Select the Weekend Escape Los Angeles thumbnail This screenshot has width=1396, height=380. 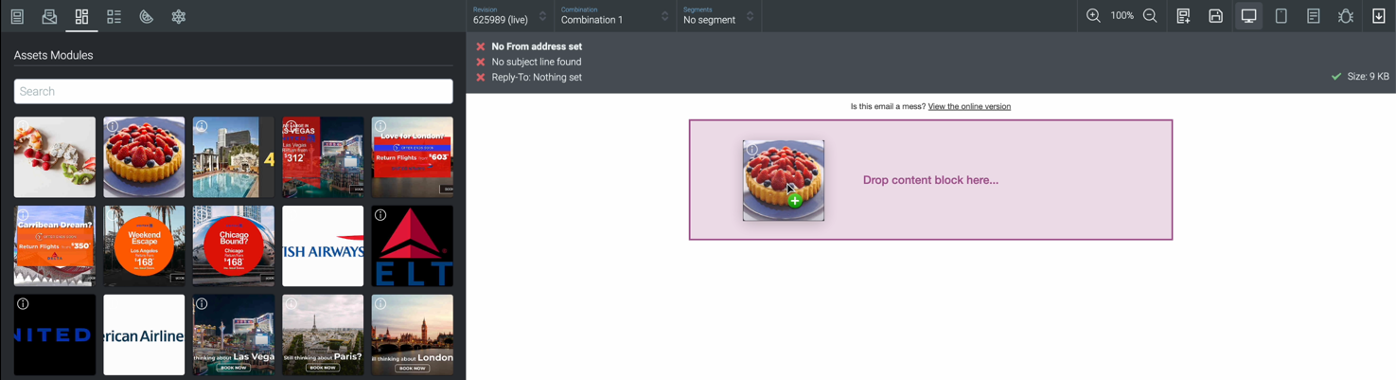coord(144,246)
